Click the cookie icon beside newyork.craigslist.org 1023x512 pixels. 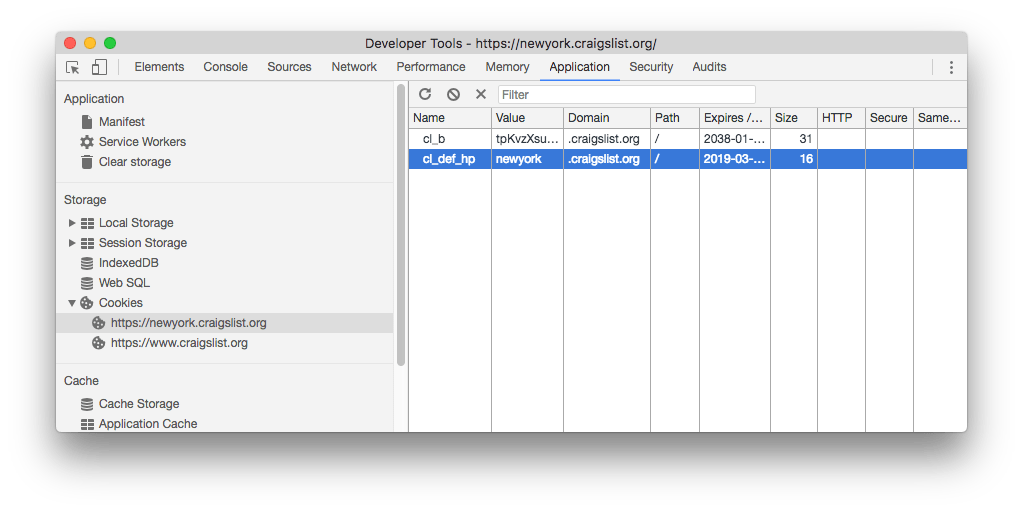coord(99,323)
